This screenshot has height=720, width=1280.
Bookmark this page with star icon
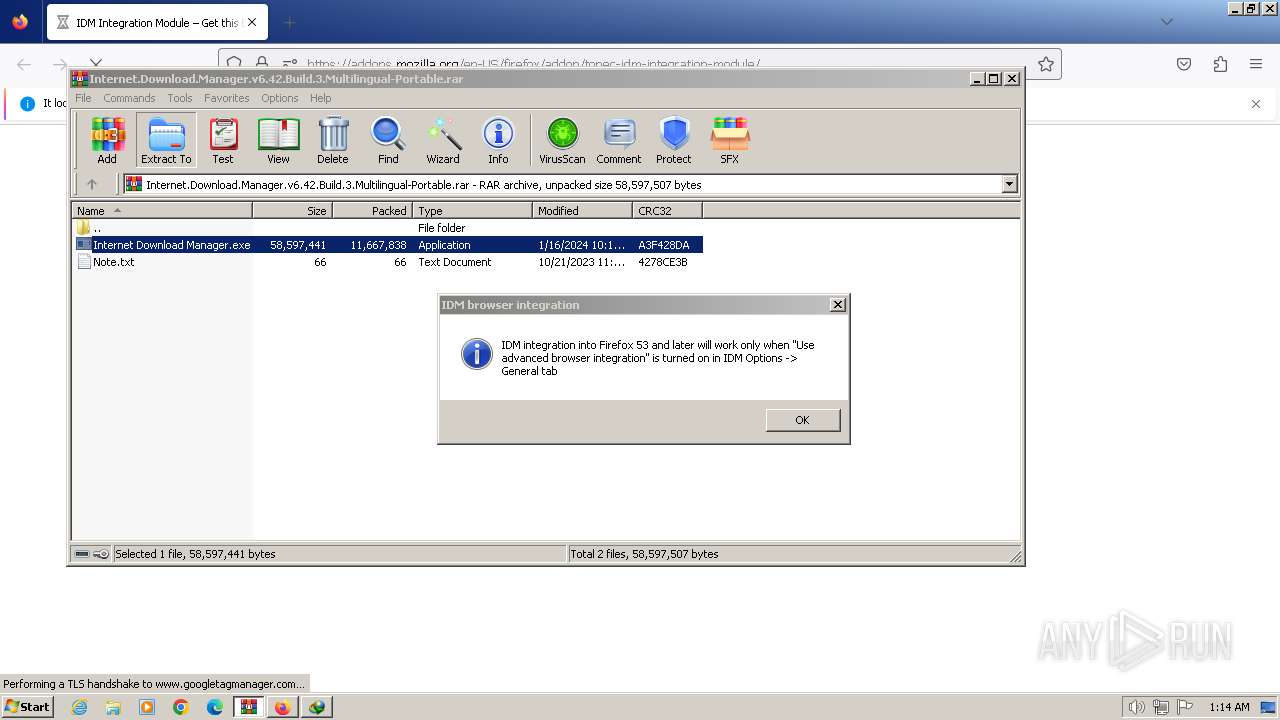[1046, 64]
